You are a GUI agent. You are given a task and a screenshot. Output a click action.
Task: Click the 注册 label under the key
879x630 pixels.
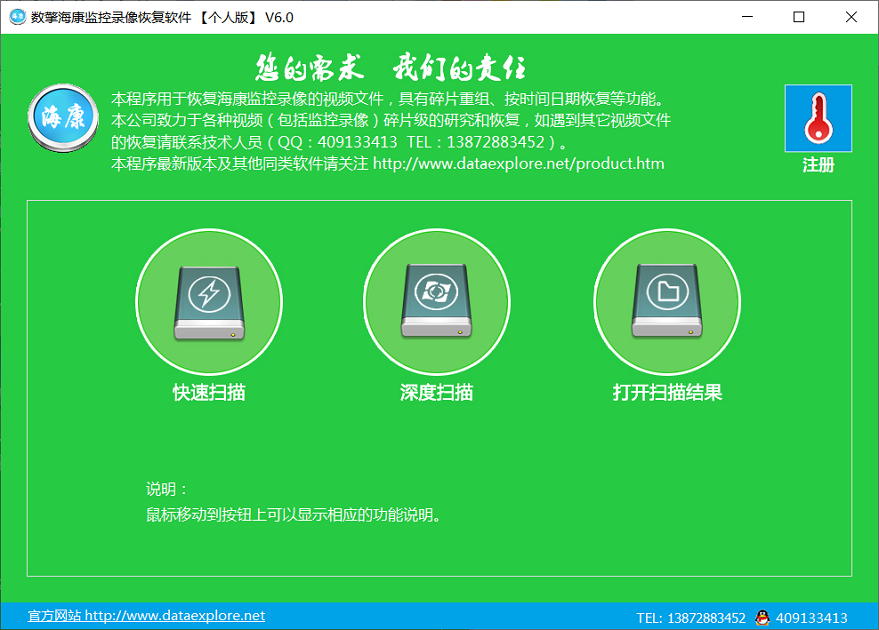[818, 165]
